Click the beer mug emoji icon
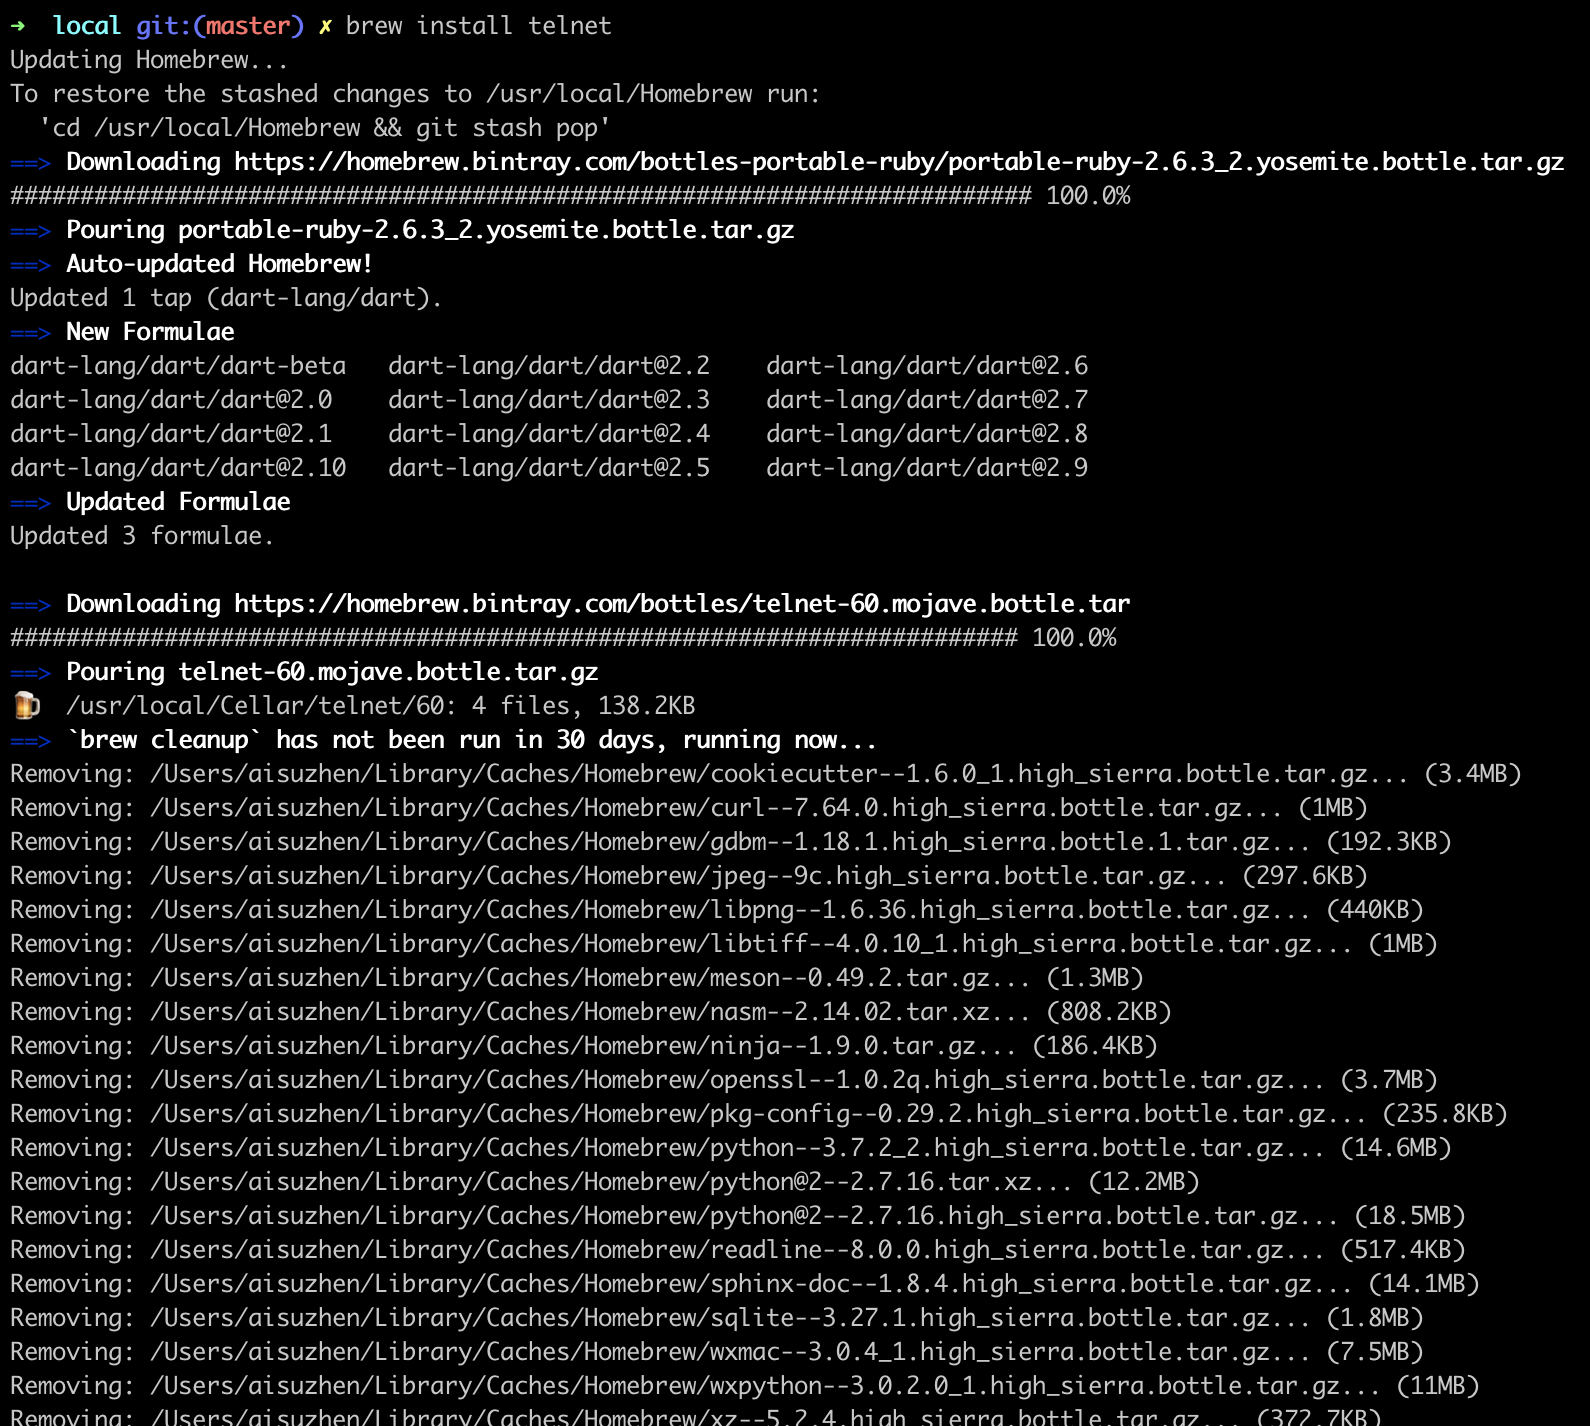The height and width of the screenshot is (1426, 1590). [27, 706]
